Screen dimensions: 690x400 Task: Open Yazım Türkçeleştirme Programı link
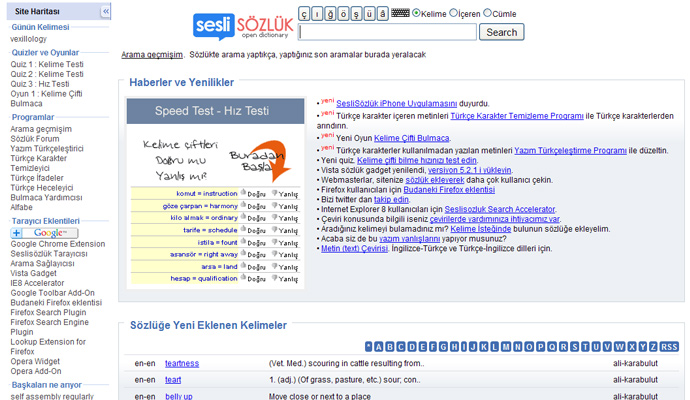570,150
